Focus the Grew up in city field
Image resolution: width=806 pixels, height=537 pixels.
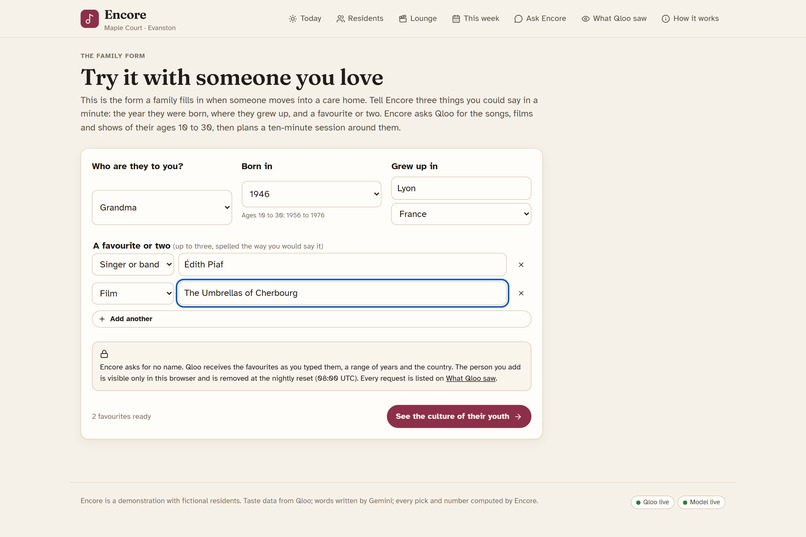tap(461, 188)
